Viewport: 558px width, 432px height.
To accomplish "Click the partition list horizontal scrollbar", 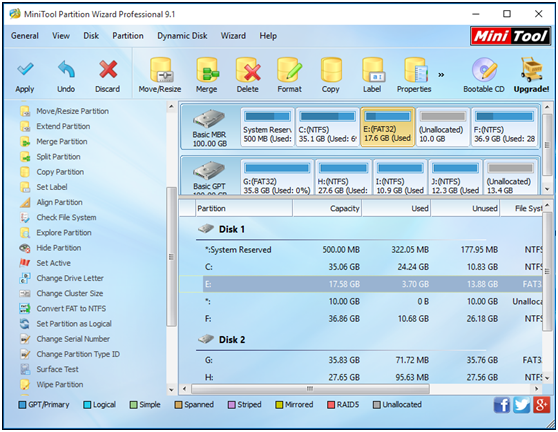I will coord(310,389).
